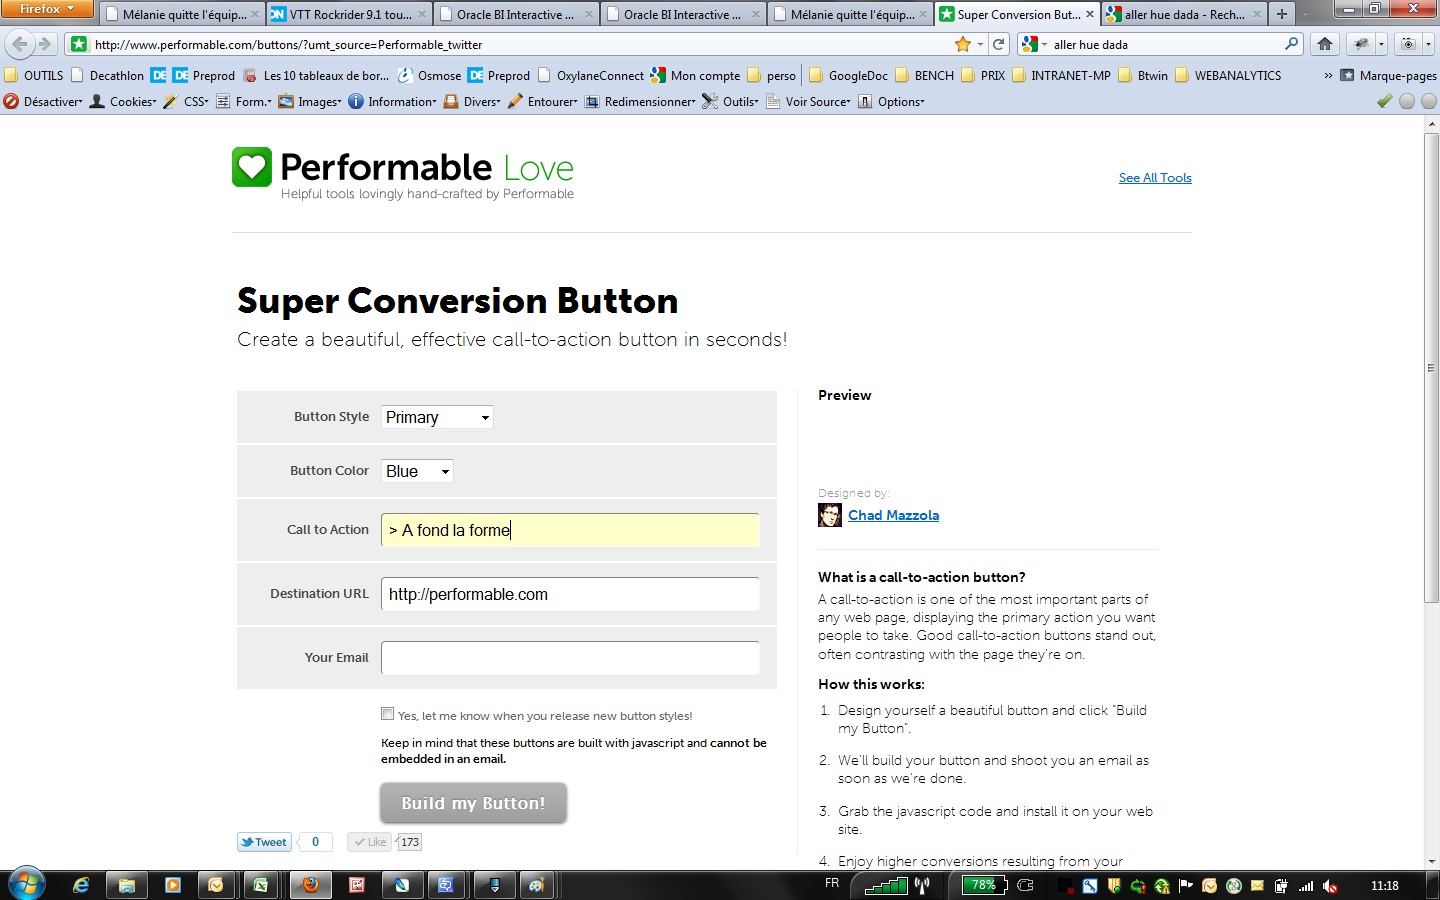Viewport: 1440px width, 900px height.
Task: Open the WEBANALYTICS bookmarks folder
Action: point(1228,75)
